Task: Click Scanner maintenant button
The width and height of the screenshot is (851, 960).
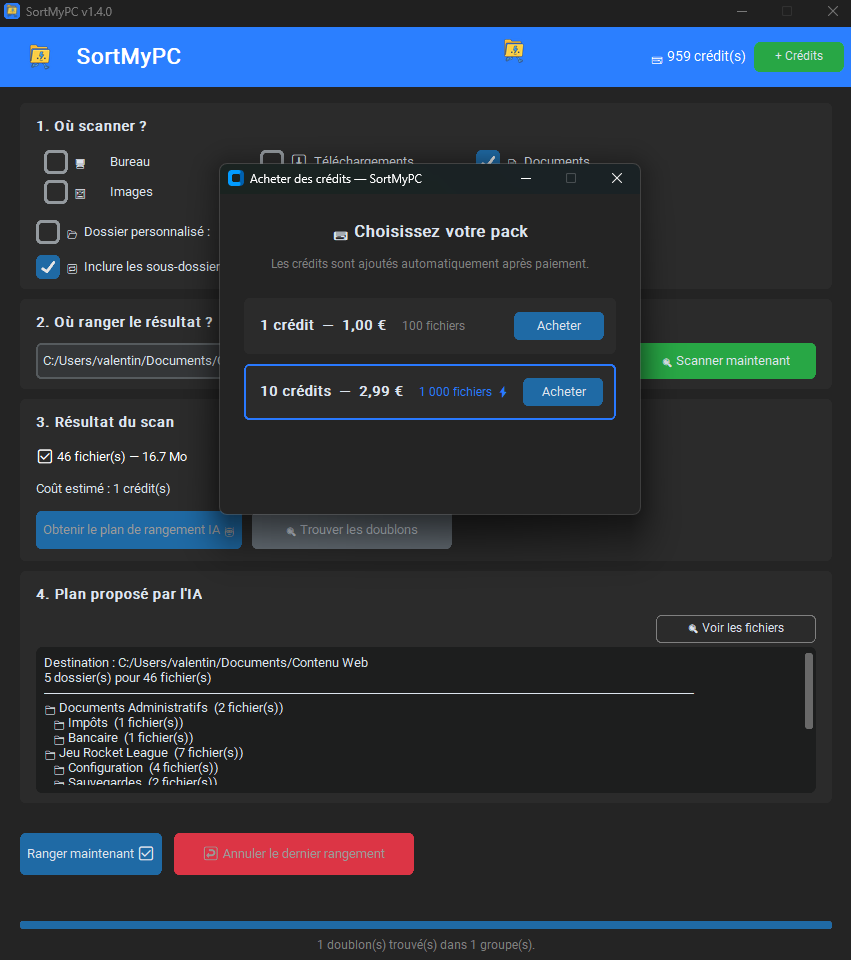Action: click(x=727, y=361)
